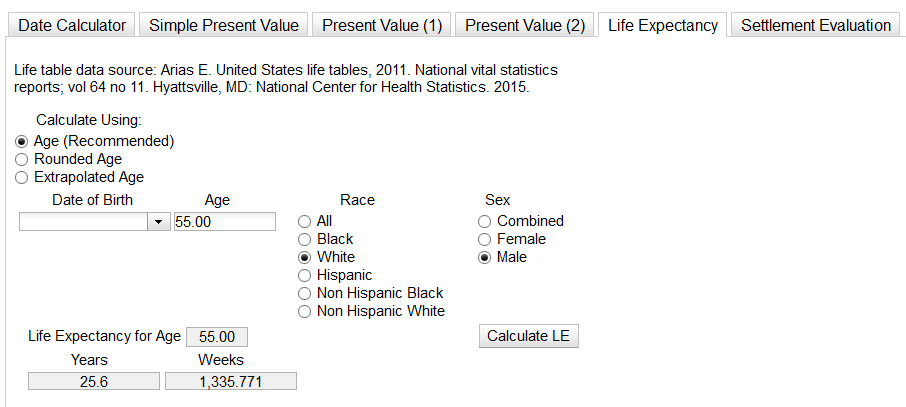Image resolution: width=906 pixels, height=407 pixels.
Task: Set Sex to Combined
Action: pyautogui.click(x=485, y=221)
